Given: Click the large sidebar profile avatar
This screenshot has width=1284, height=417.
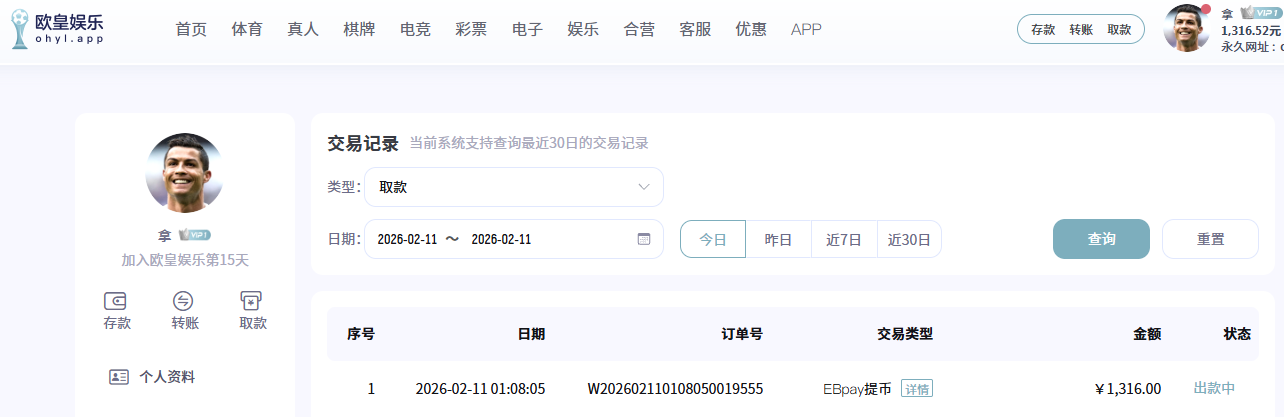Looking at the screenshot, I should tap(184, 172).
